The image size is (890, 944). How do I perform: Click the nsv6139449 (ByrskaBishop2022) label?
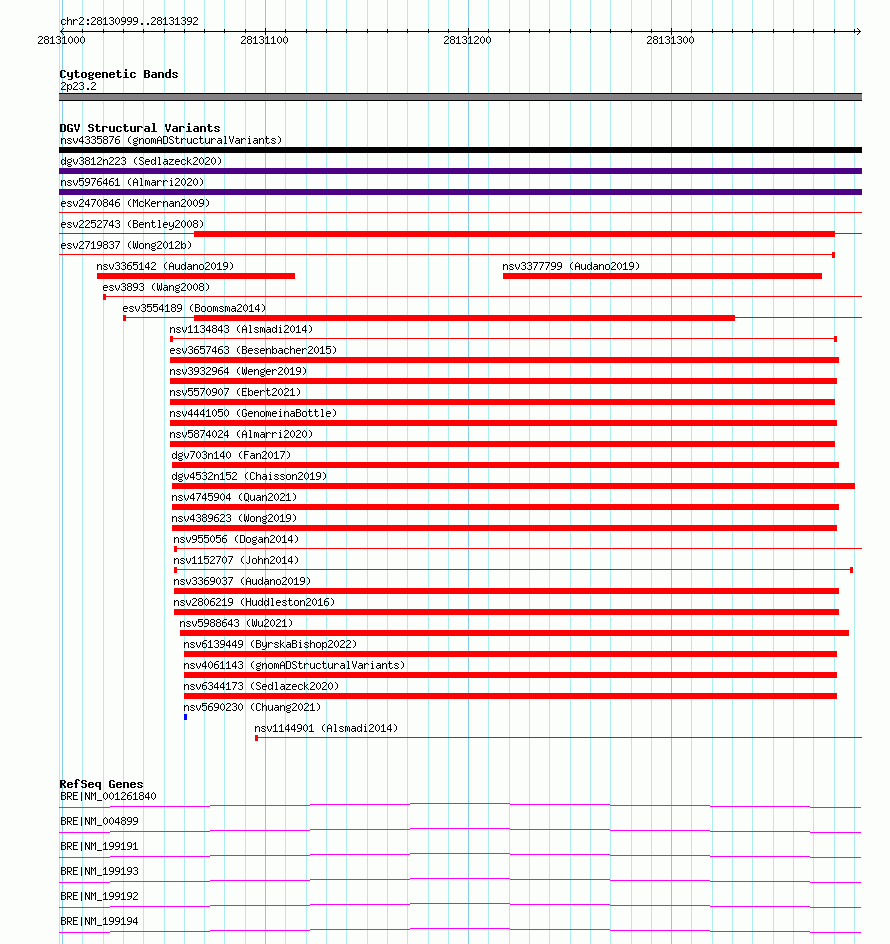(x=270, y=645)
